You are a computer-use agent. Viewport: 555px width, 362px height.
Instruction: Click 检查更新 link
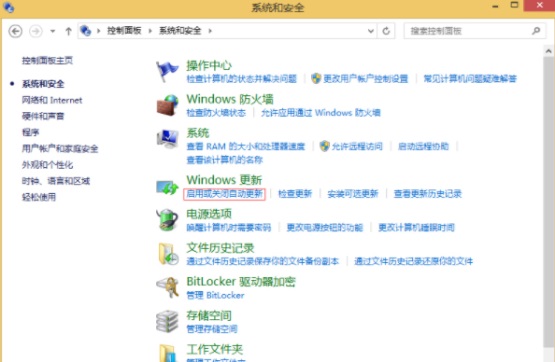(x=295, y=194)
